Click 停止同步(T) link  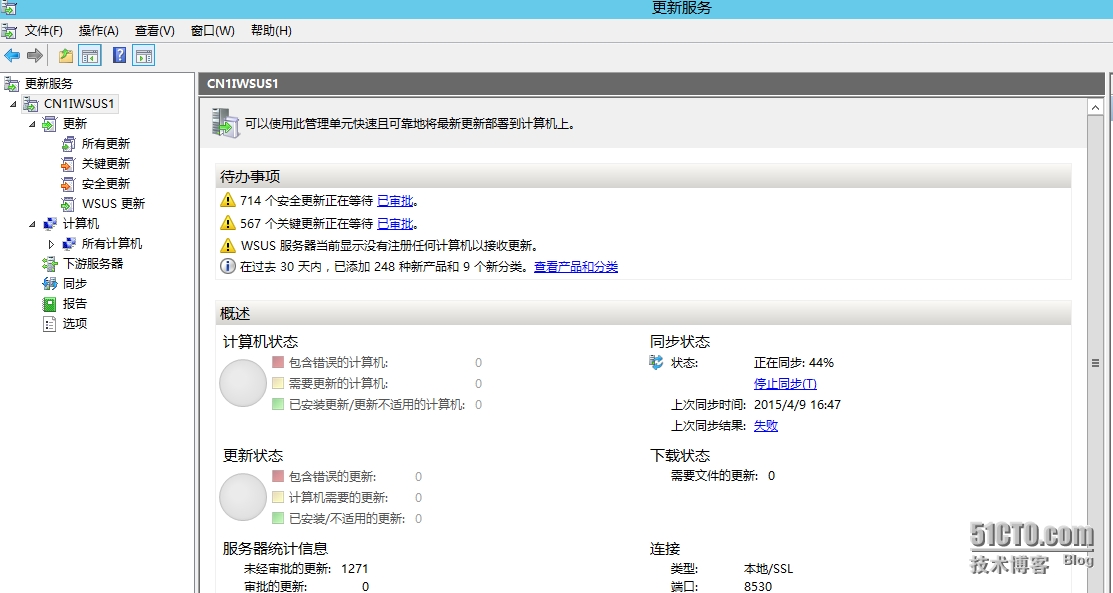pos(785,383)
